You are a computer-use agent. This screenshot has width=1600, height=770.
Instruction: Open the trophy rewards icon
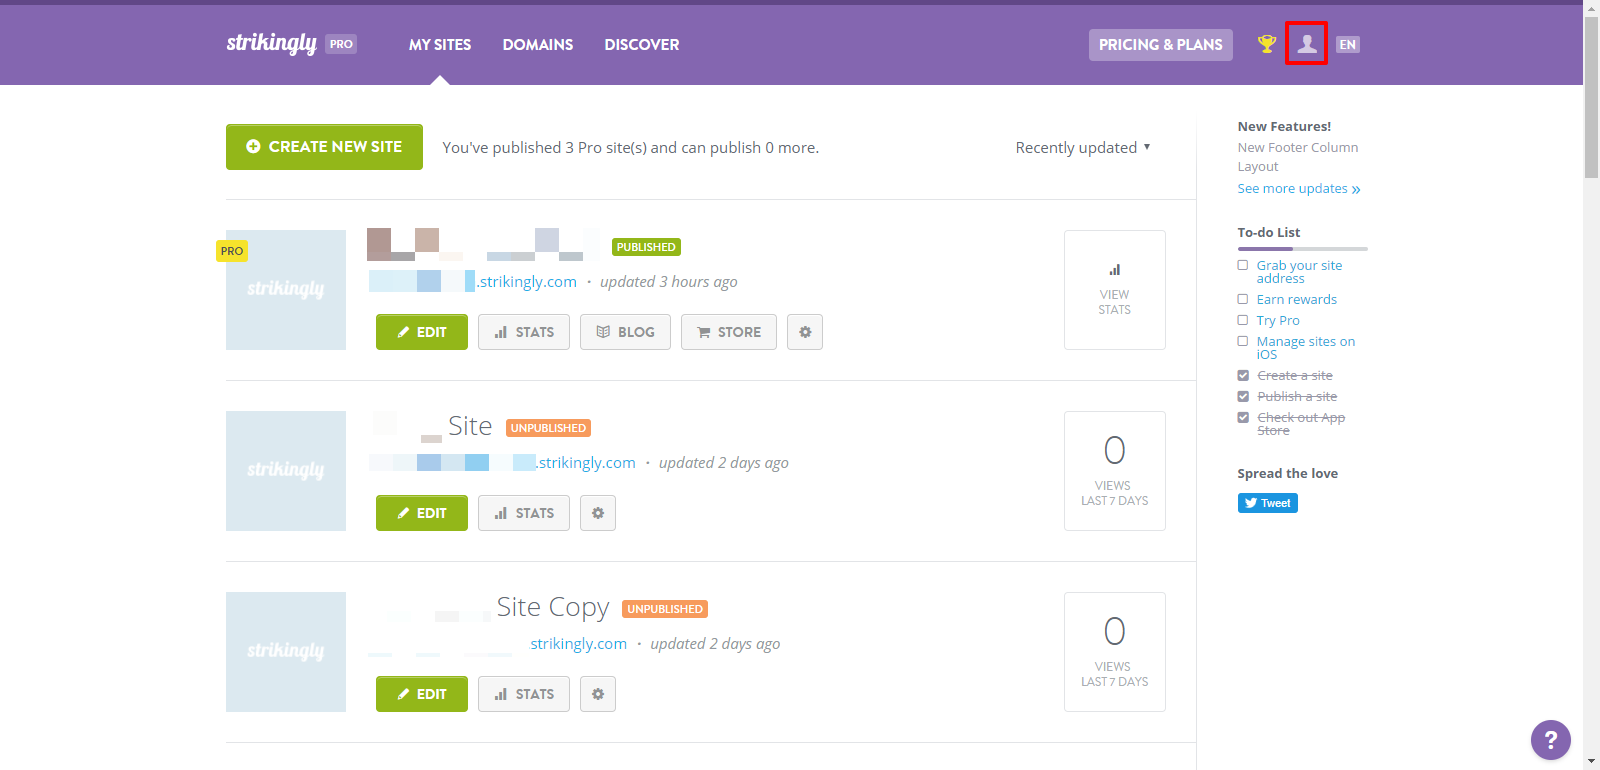(x=1267, y=44)
